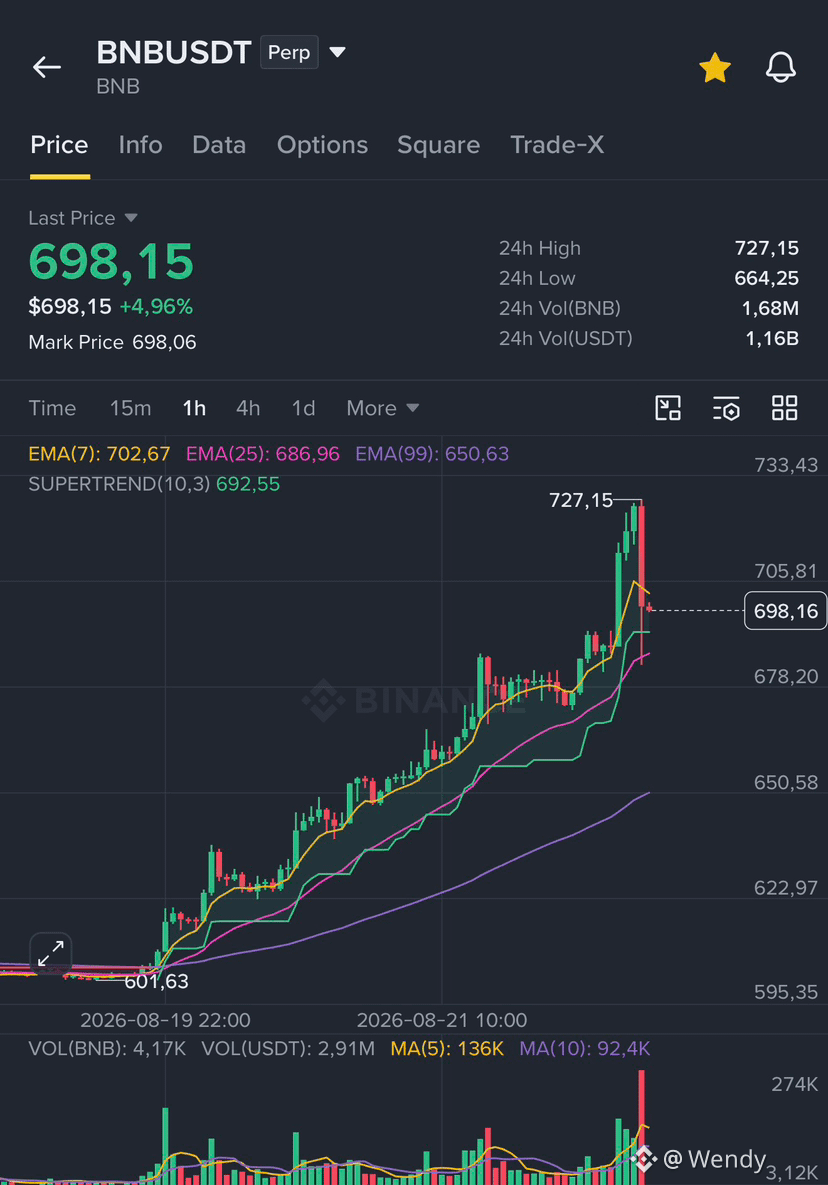Open the Square tab
This screenshot has width=828, height=1185.
click(439, 144)
